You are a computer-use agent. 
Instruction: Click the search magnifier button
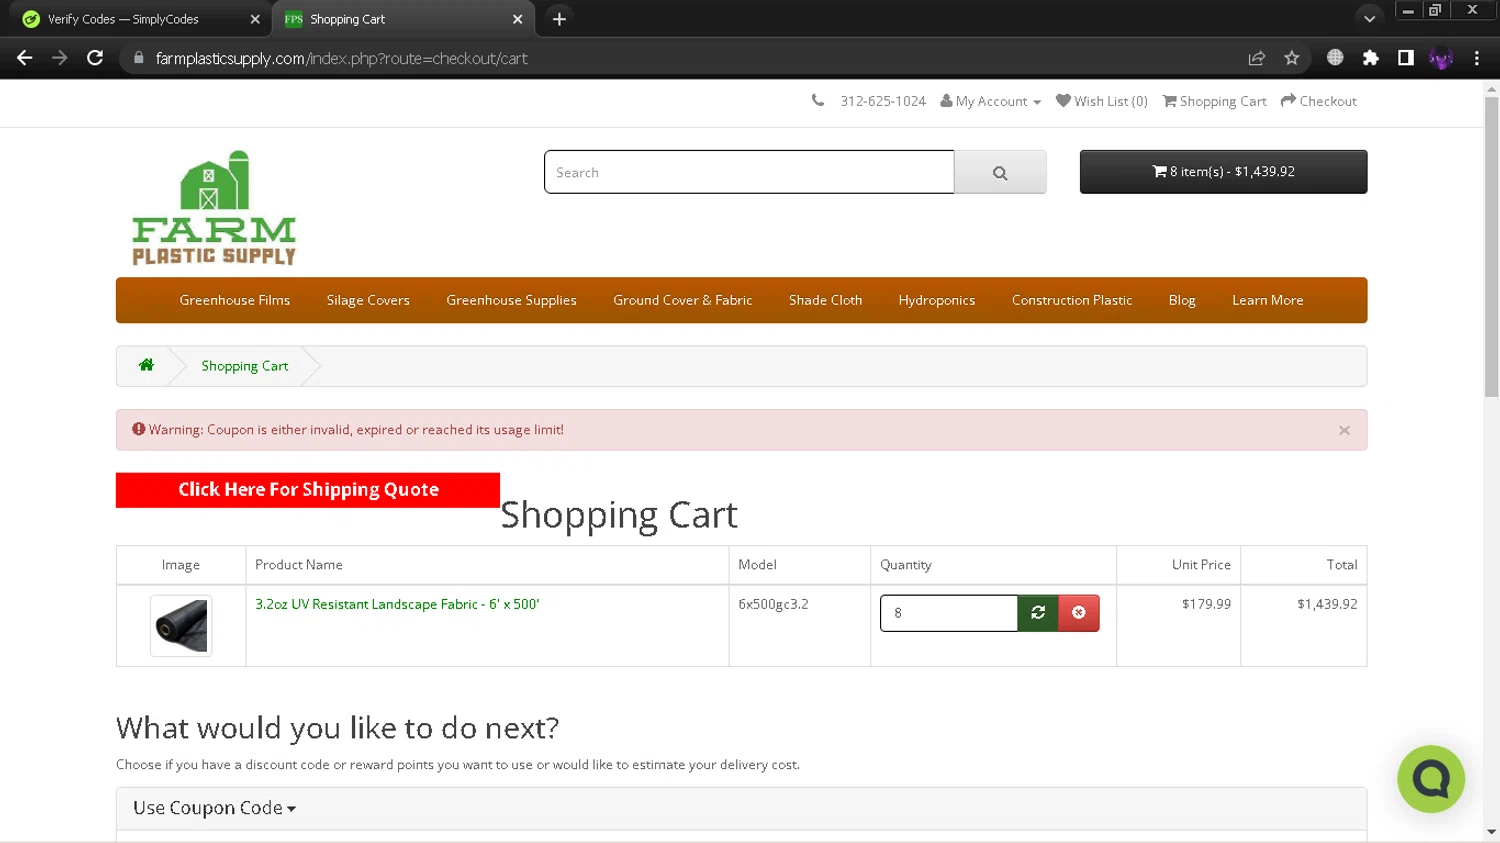coord(1000,172)
